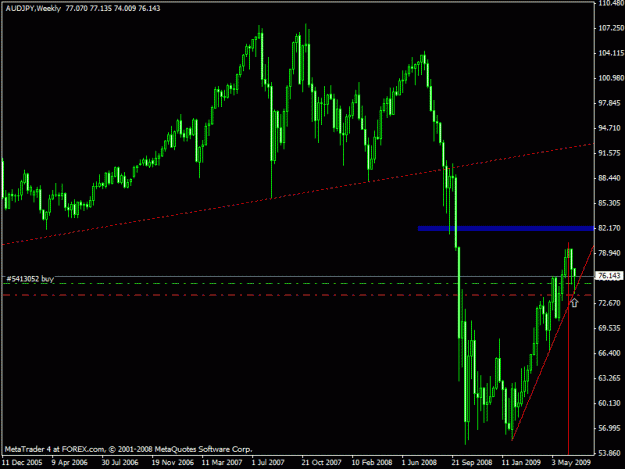Click date axis label "21 Sep 2008"
This screenshot has width=625, height=469.
click(x=472, y=463)
